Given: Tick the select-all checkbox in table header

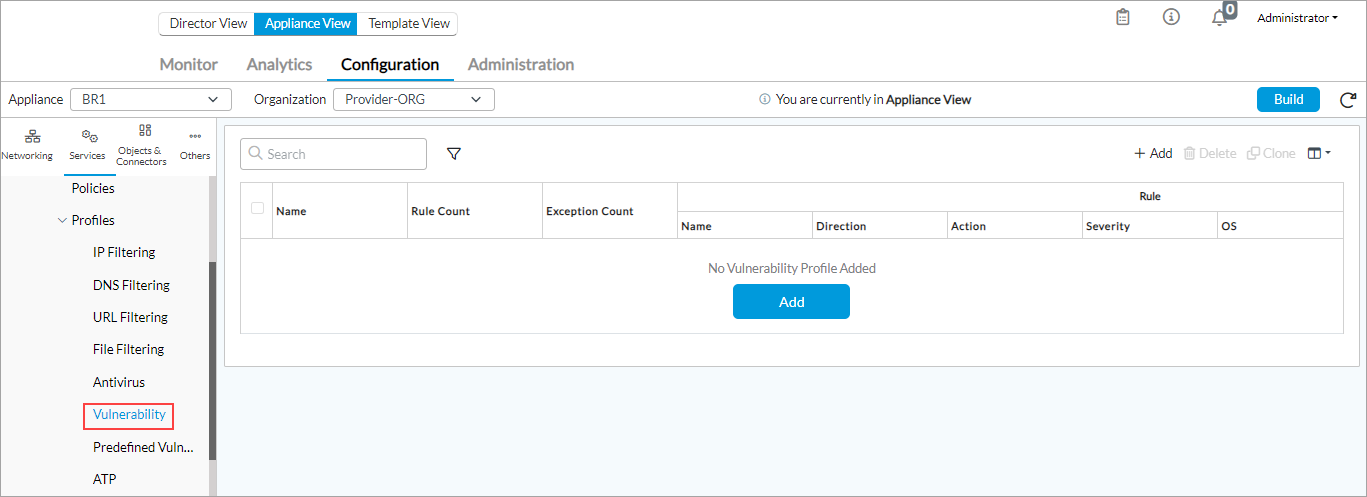Looking at the screenshot, I should click(257, 208).
